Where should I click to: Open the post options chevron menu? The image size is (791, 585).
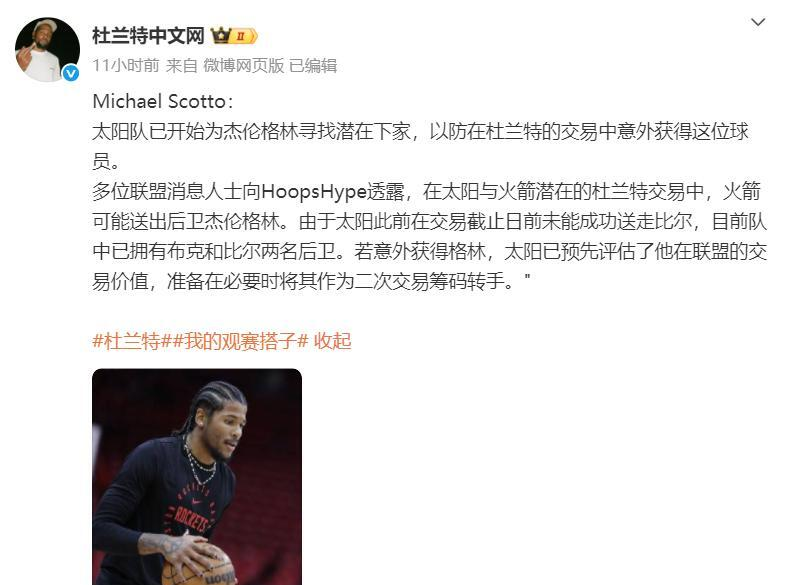(x=758, y=22)
